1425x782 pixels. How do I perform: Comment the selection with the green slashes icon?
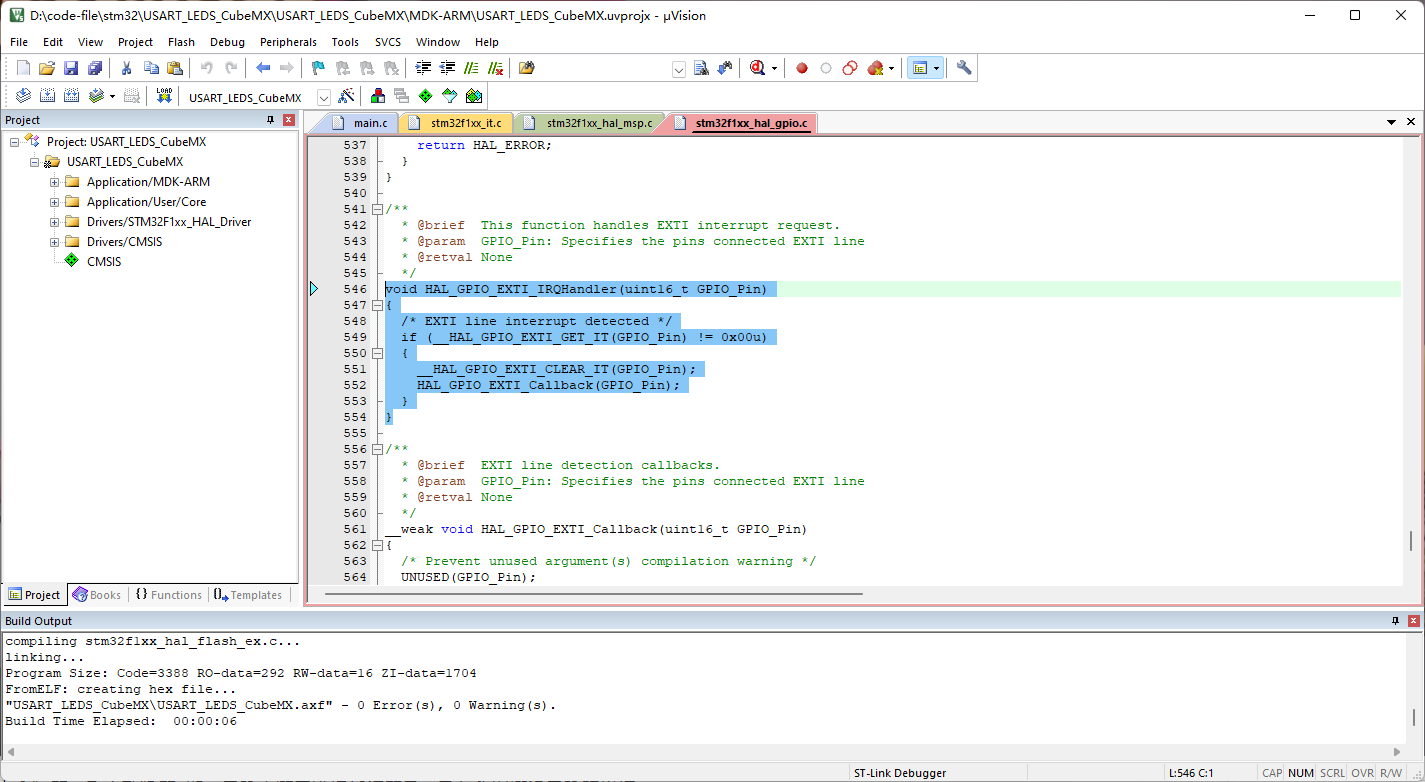471,68
